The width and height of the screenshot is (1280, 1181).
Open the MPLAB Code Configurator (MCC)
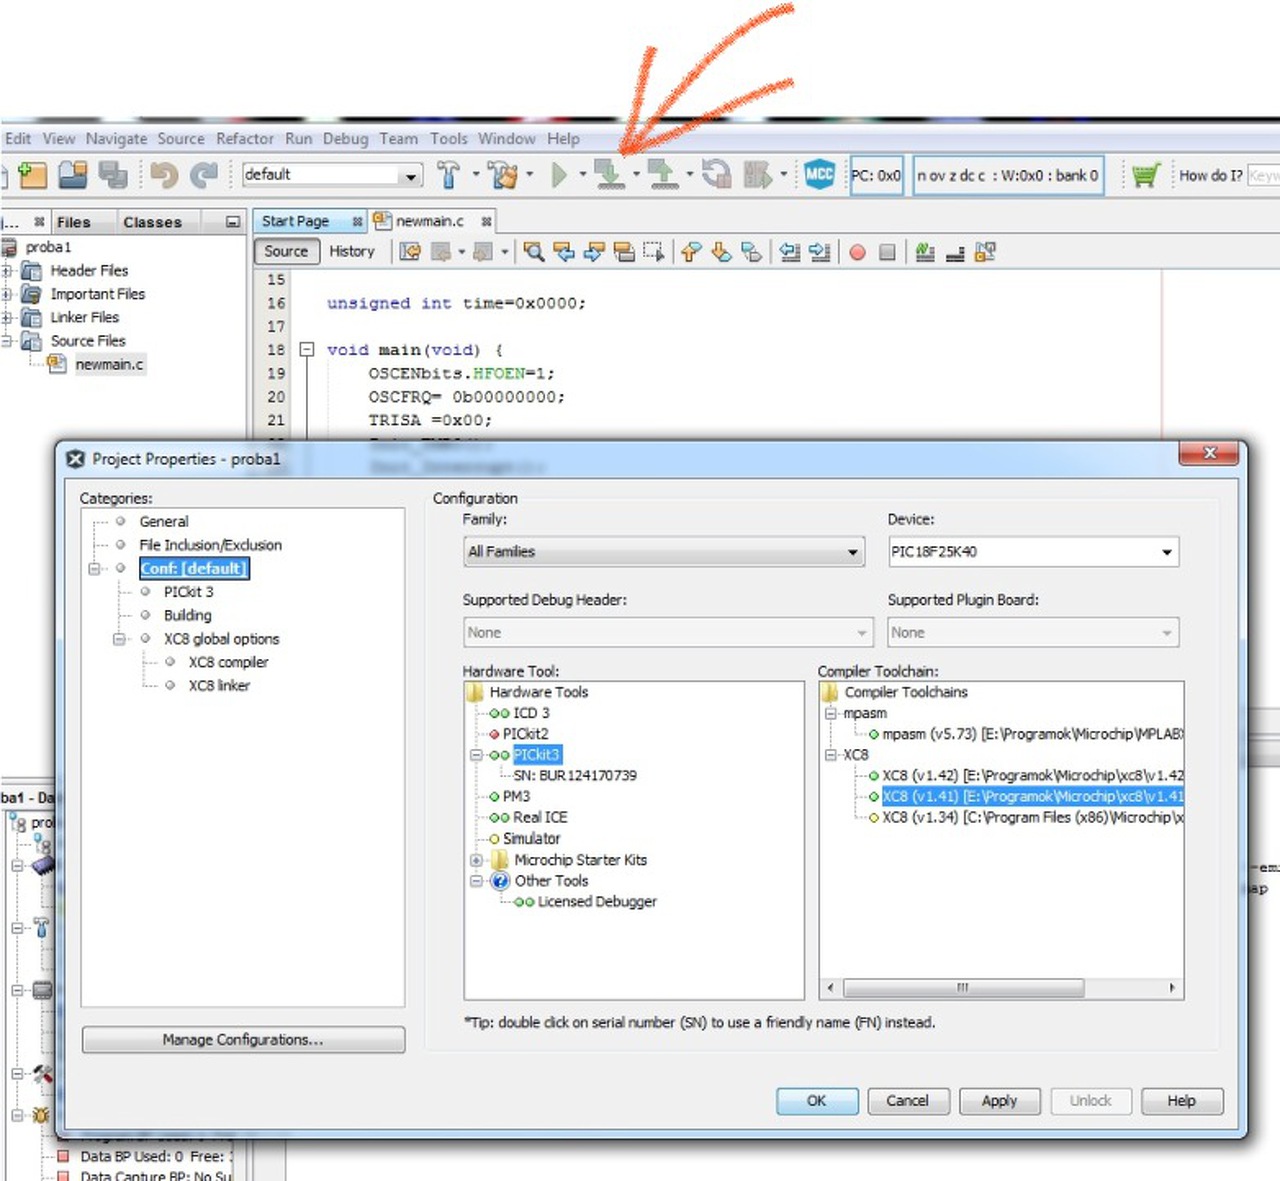pyautogui.click(x=819, y=175)
